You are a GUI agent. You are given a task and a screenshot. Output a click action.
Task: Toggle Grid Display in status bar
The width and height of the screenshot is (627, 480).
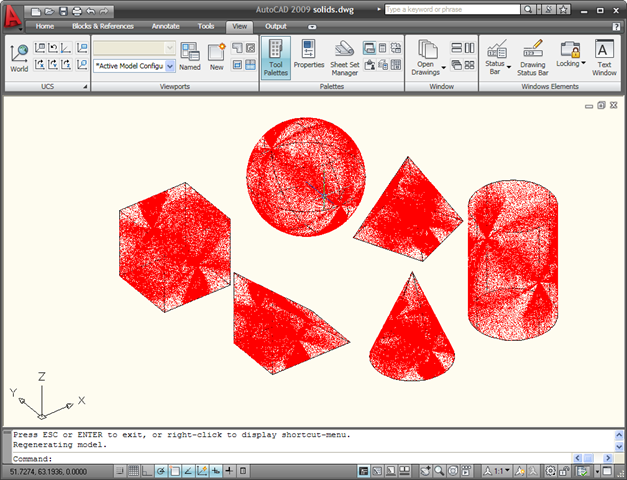click(x=134, y=471)
